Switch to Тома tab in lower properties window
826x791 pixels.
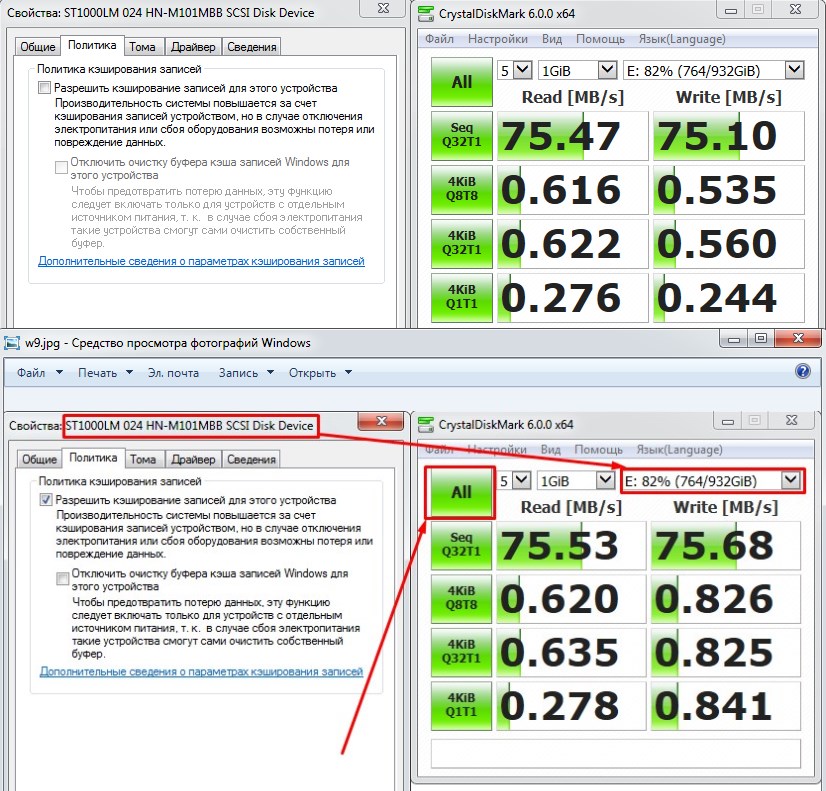143,459
